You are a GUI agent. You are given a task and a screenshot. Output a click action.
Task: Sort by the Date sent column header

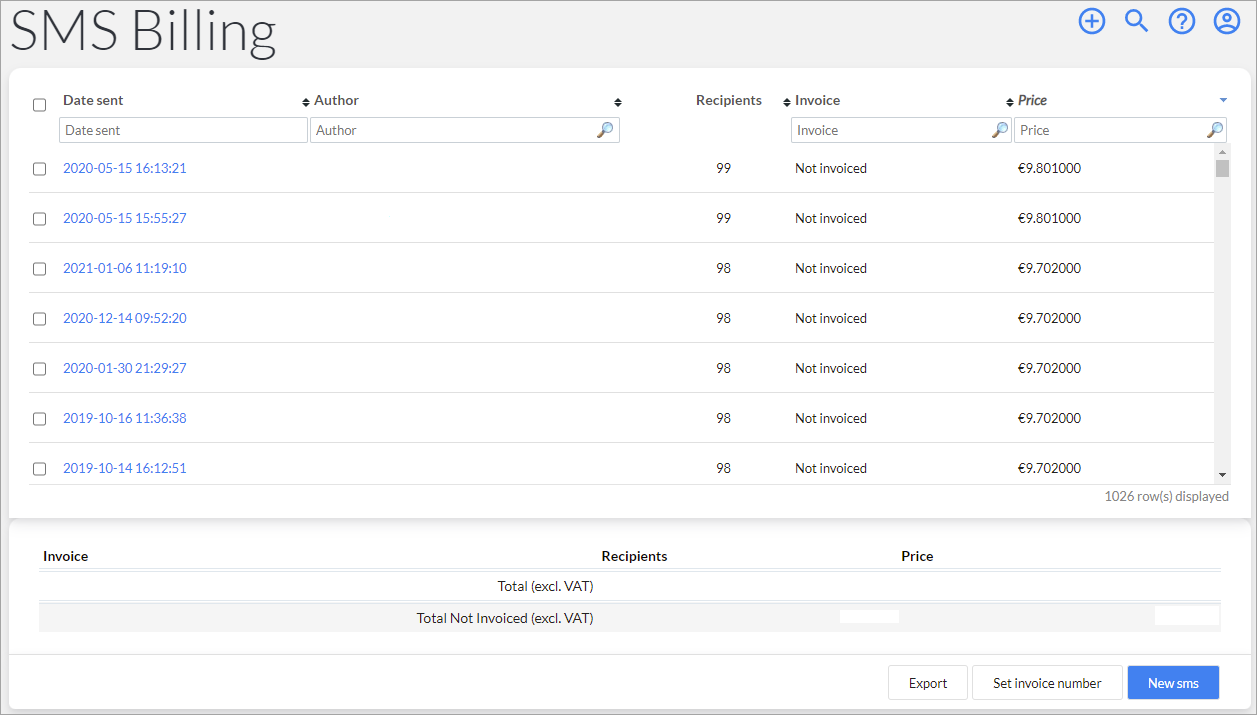pyautogui.click(x=93, y=100)
